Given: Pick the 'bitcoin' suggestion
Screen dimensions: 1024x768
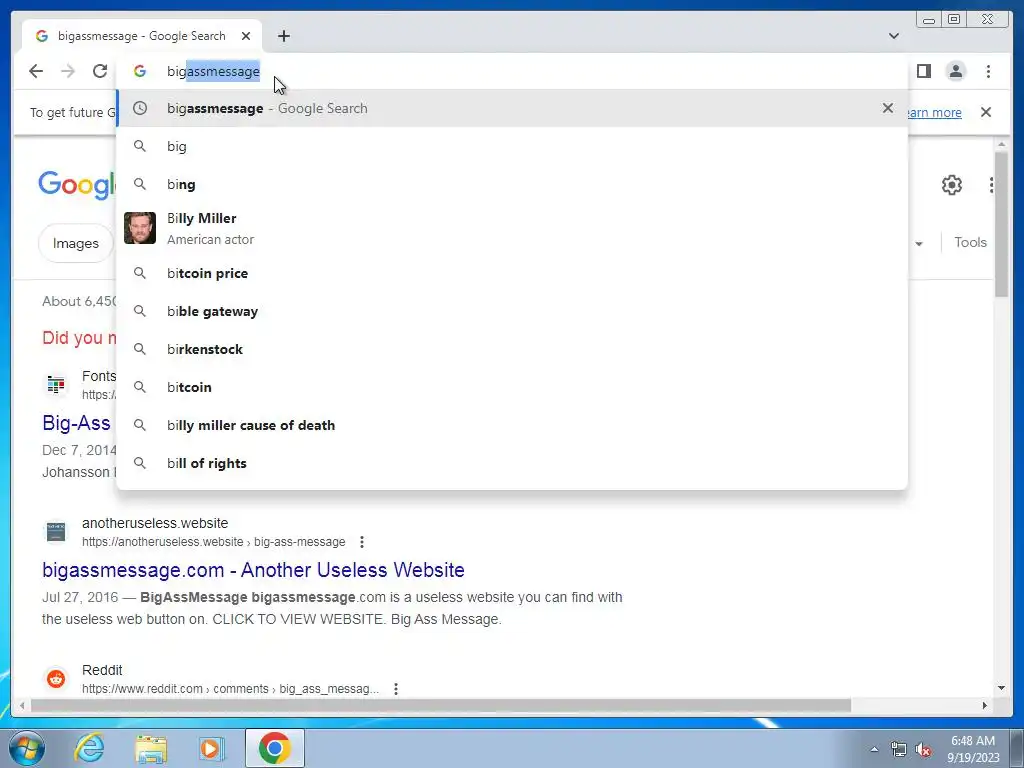Looking at the screenshot, I should 512,387.
